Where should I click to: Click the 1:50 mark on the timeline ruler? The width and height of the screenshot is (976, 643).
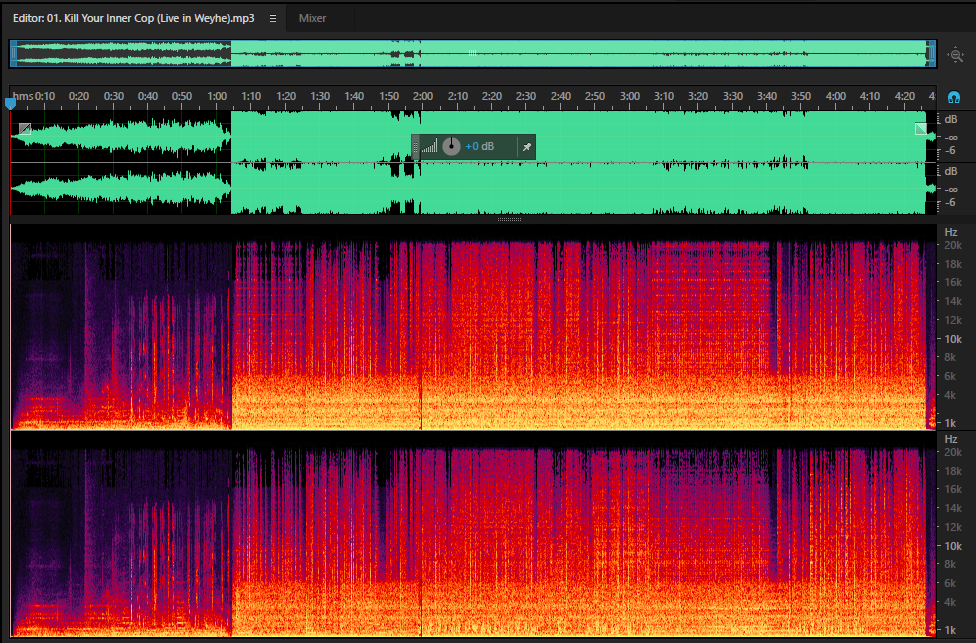coord(389,96)
